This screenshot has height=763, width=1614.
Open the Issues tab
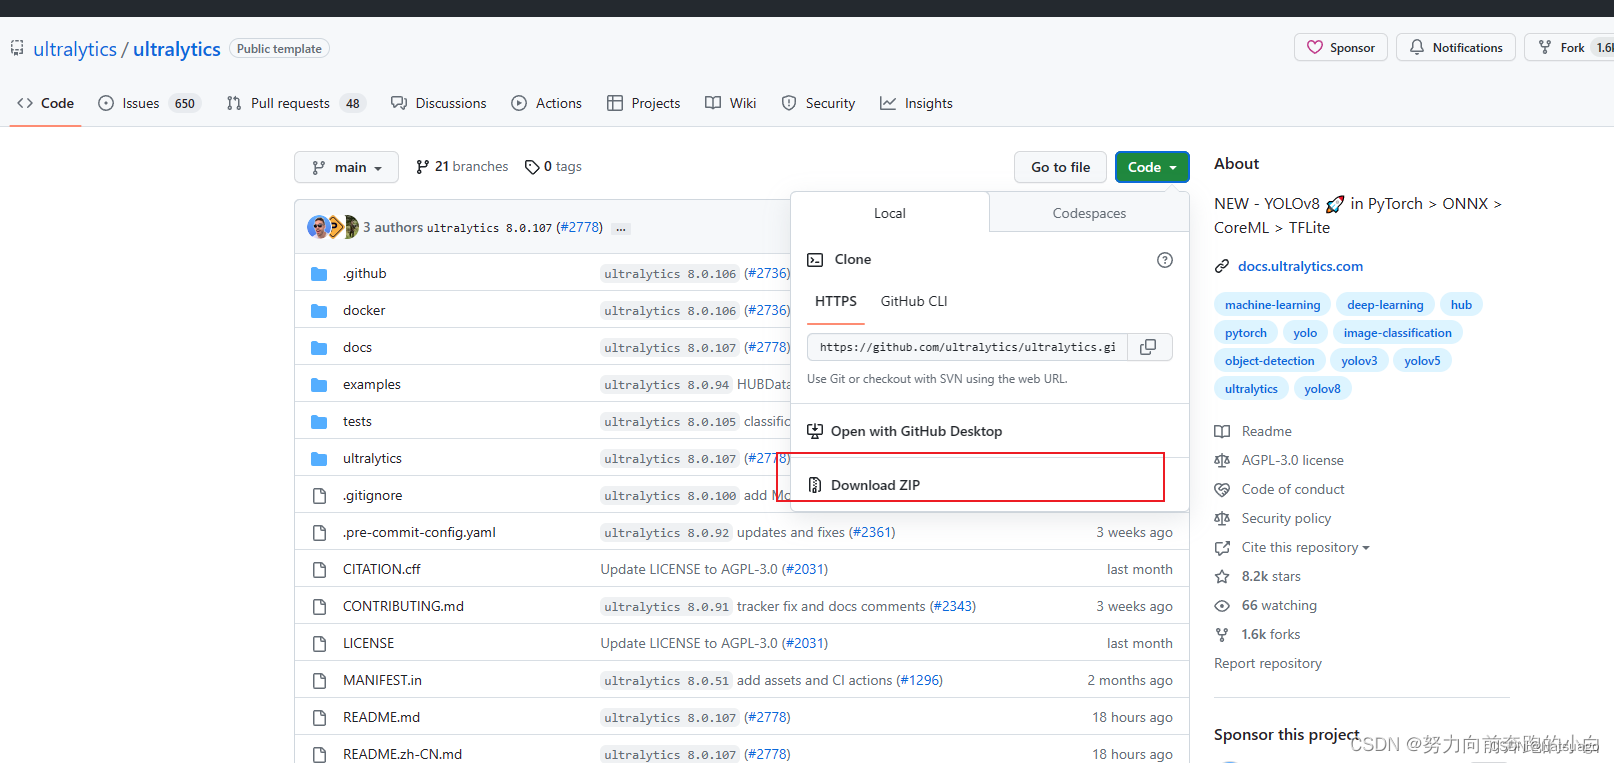(x=150, y=103)
